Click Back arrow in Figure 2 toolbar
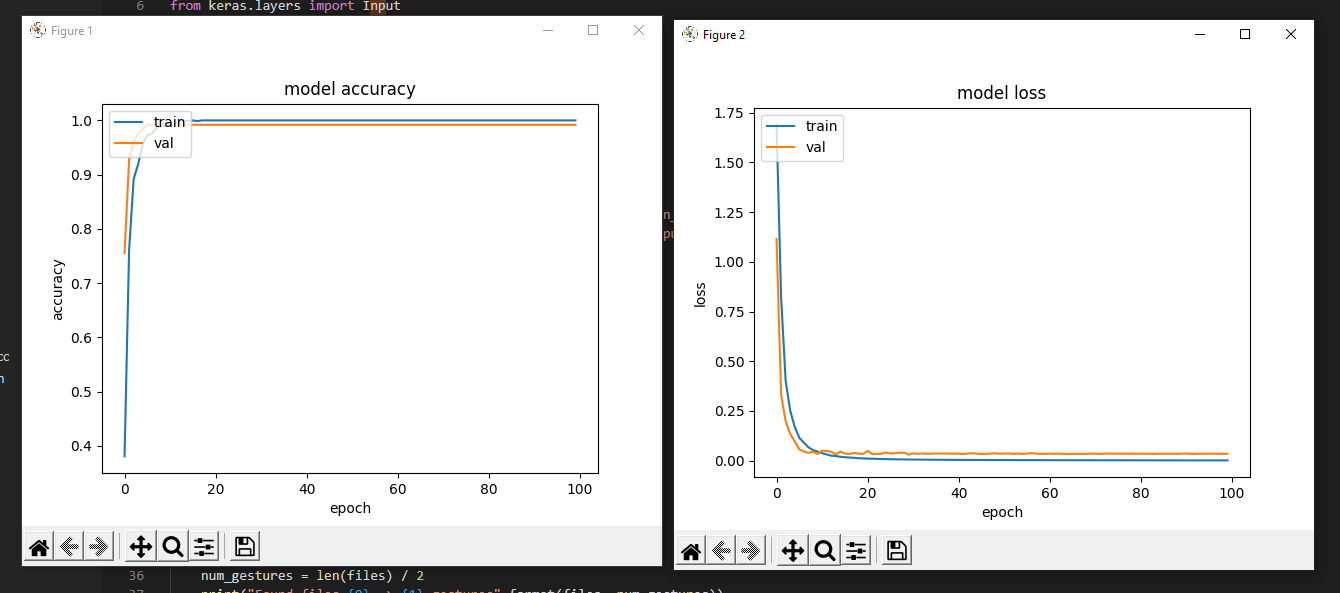 (x=721, y=551)
